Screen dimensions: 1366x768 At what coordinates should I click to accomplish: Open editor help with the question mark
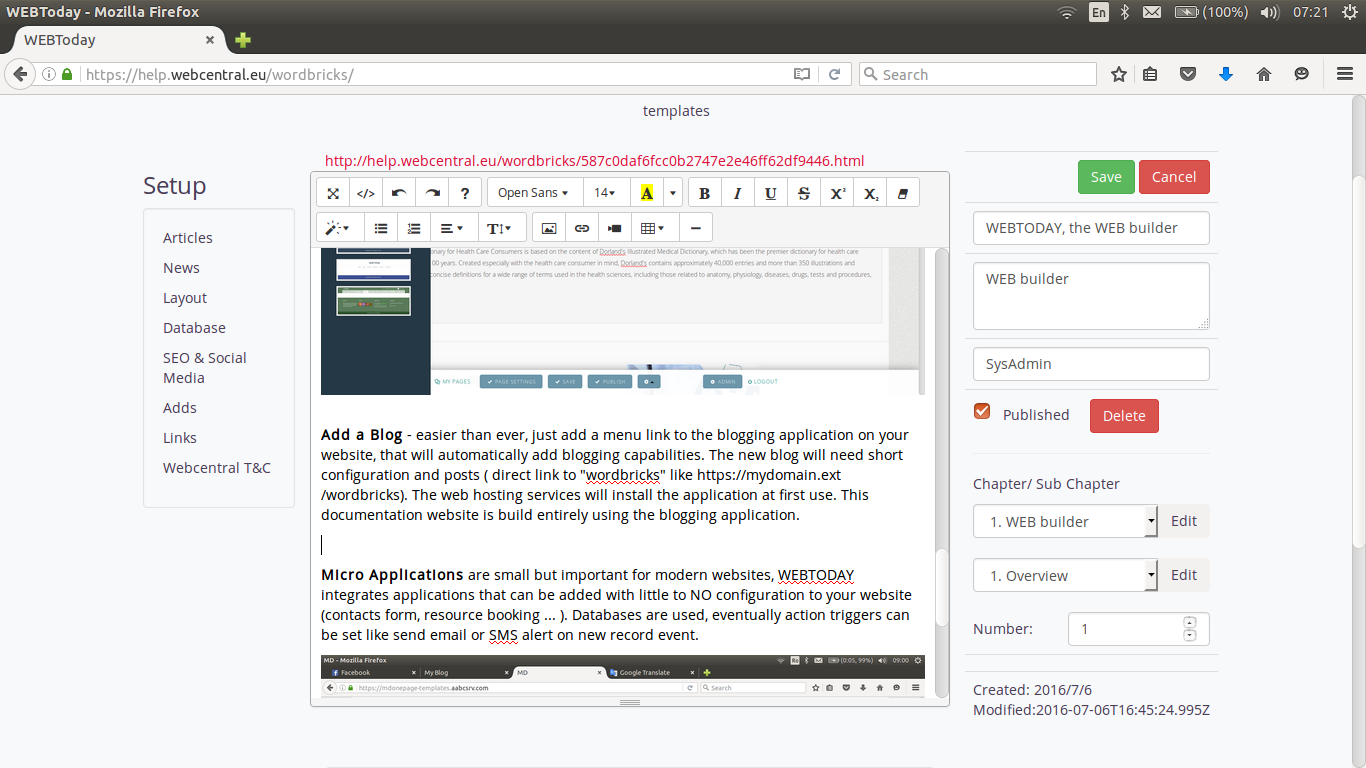point(465,193)
